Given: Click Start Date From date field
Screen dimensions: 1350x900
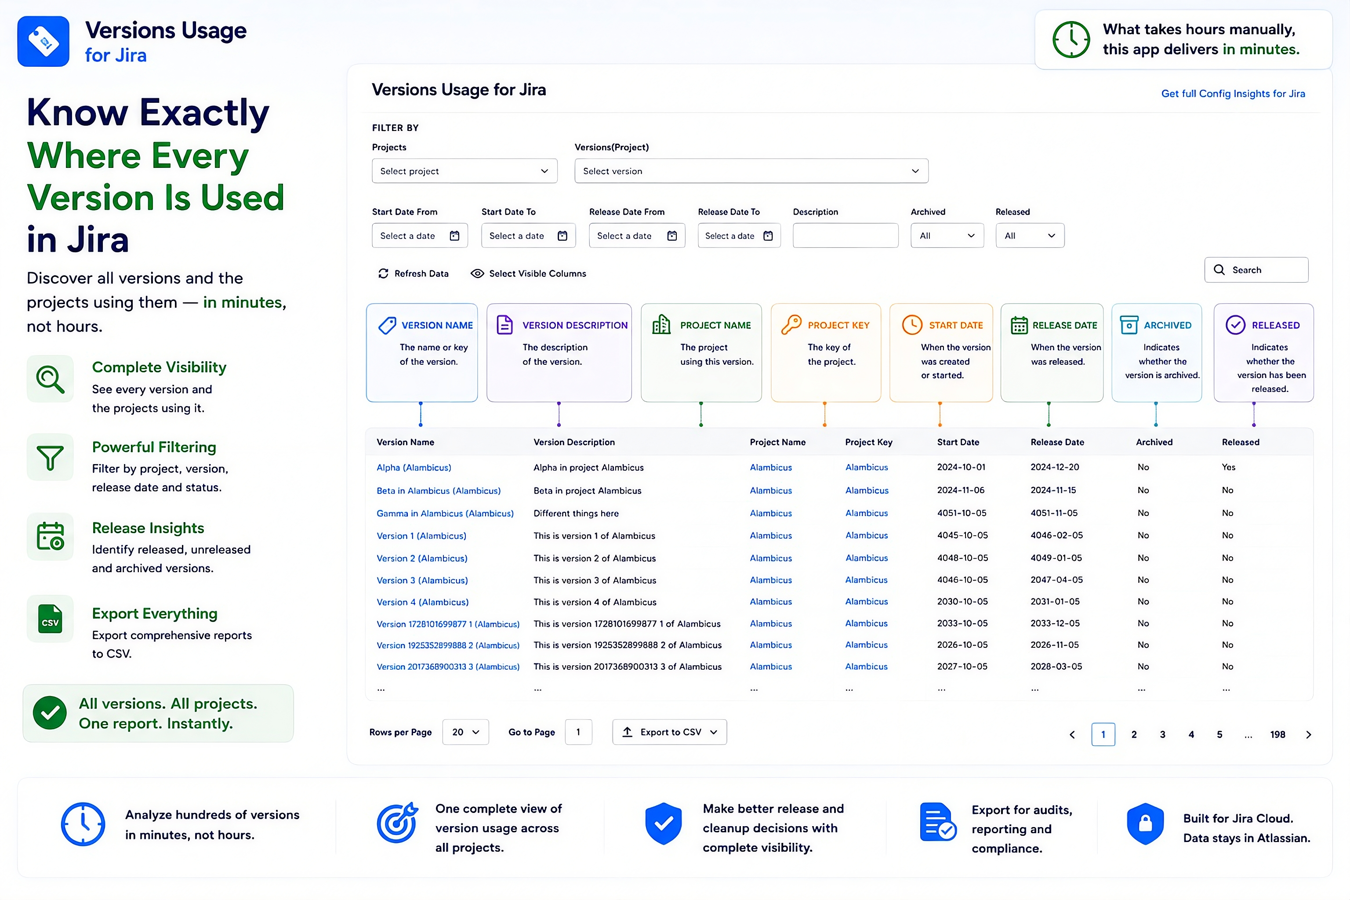Looking at the screenshot, I should click(420, 236).
